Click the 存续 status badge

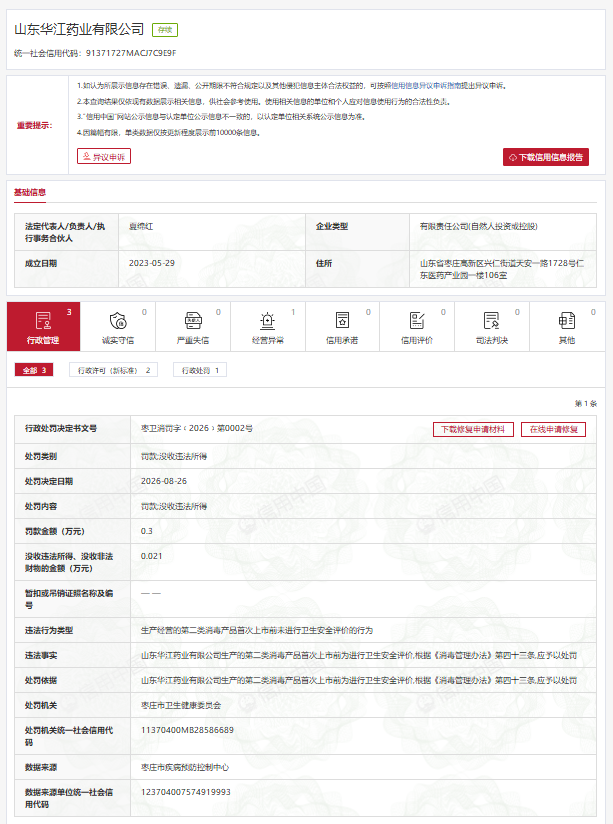click(165, 30)
